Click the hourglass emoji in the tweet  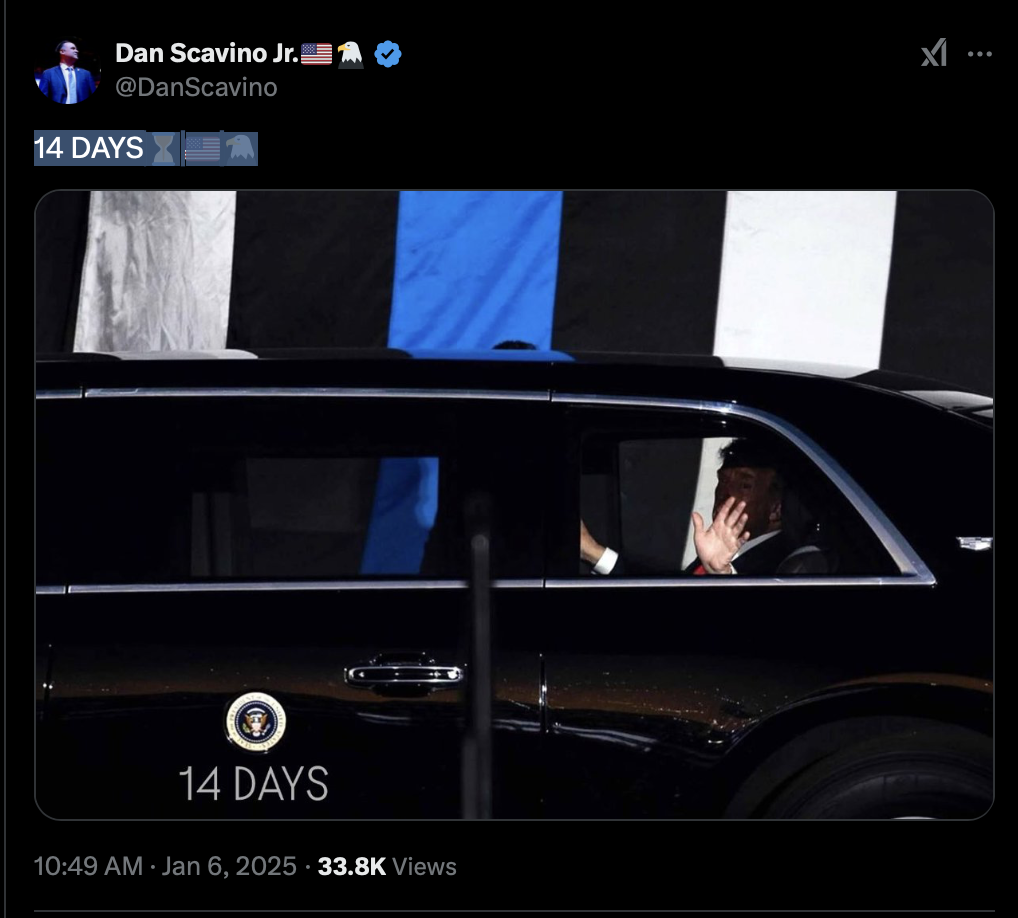click(163, 149)
